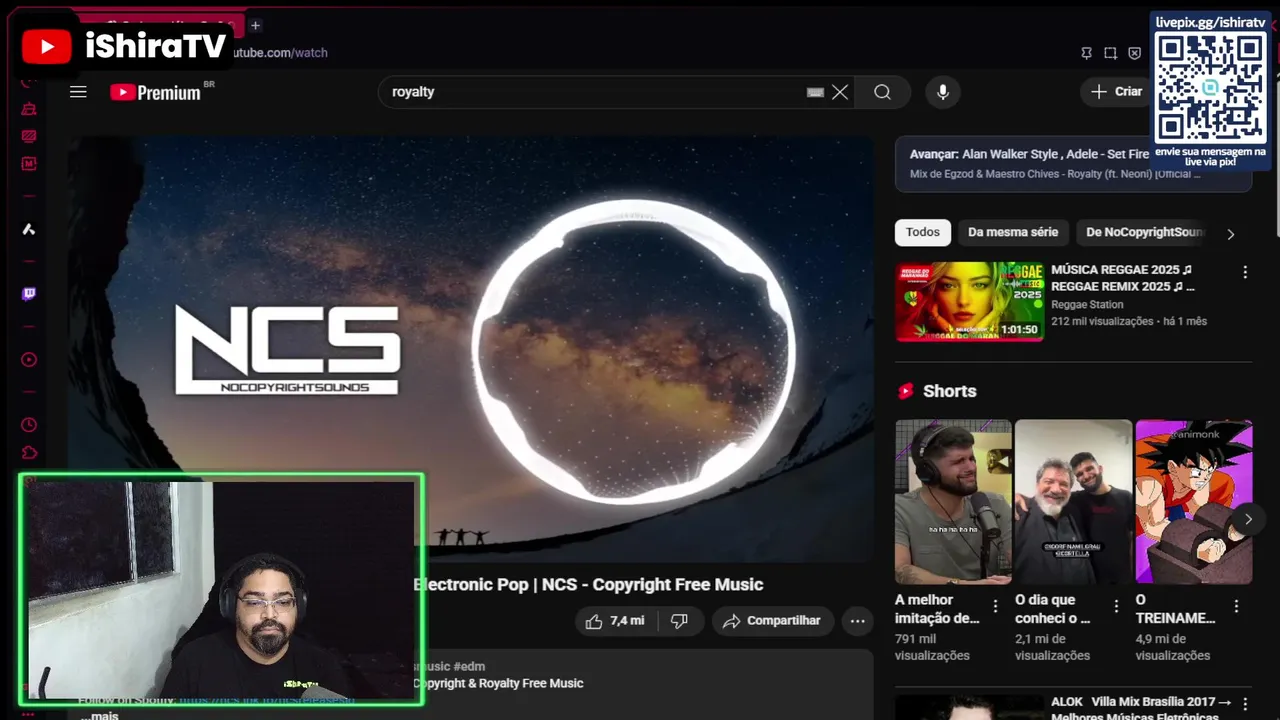
Task: Open the YouTube guide hamburger menu
Action: (x=78, y=92)
